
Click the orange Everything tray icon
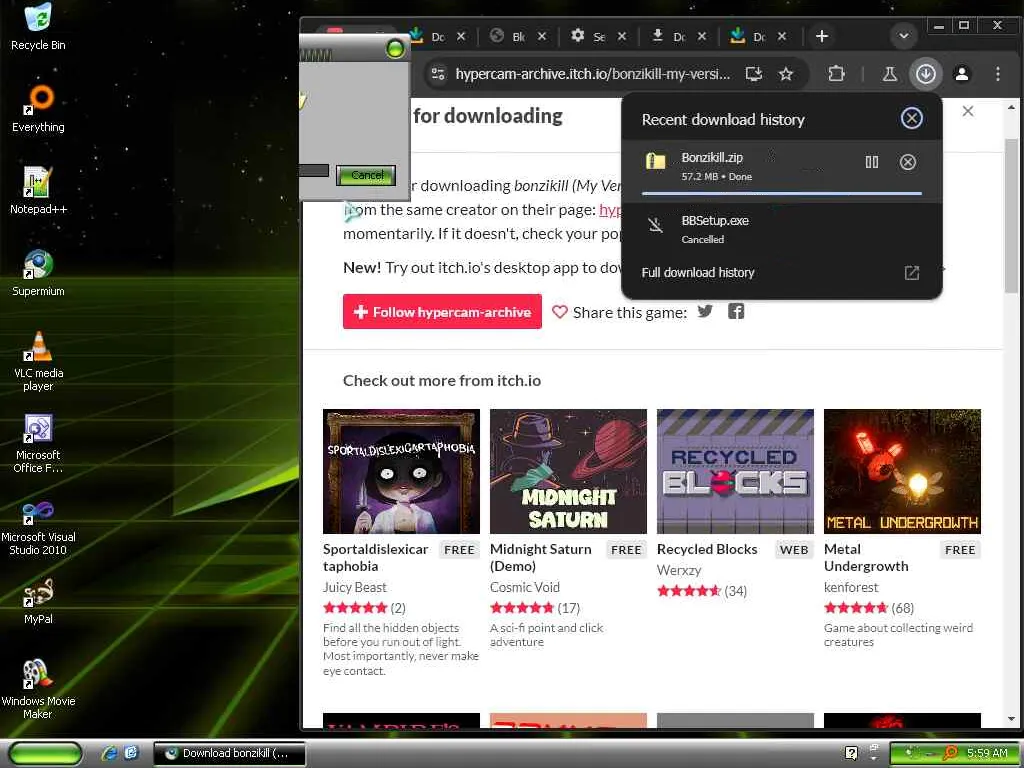click(952, 753)
